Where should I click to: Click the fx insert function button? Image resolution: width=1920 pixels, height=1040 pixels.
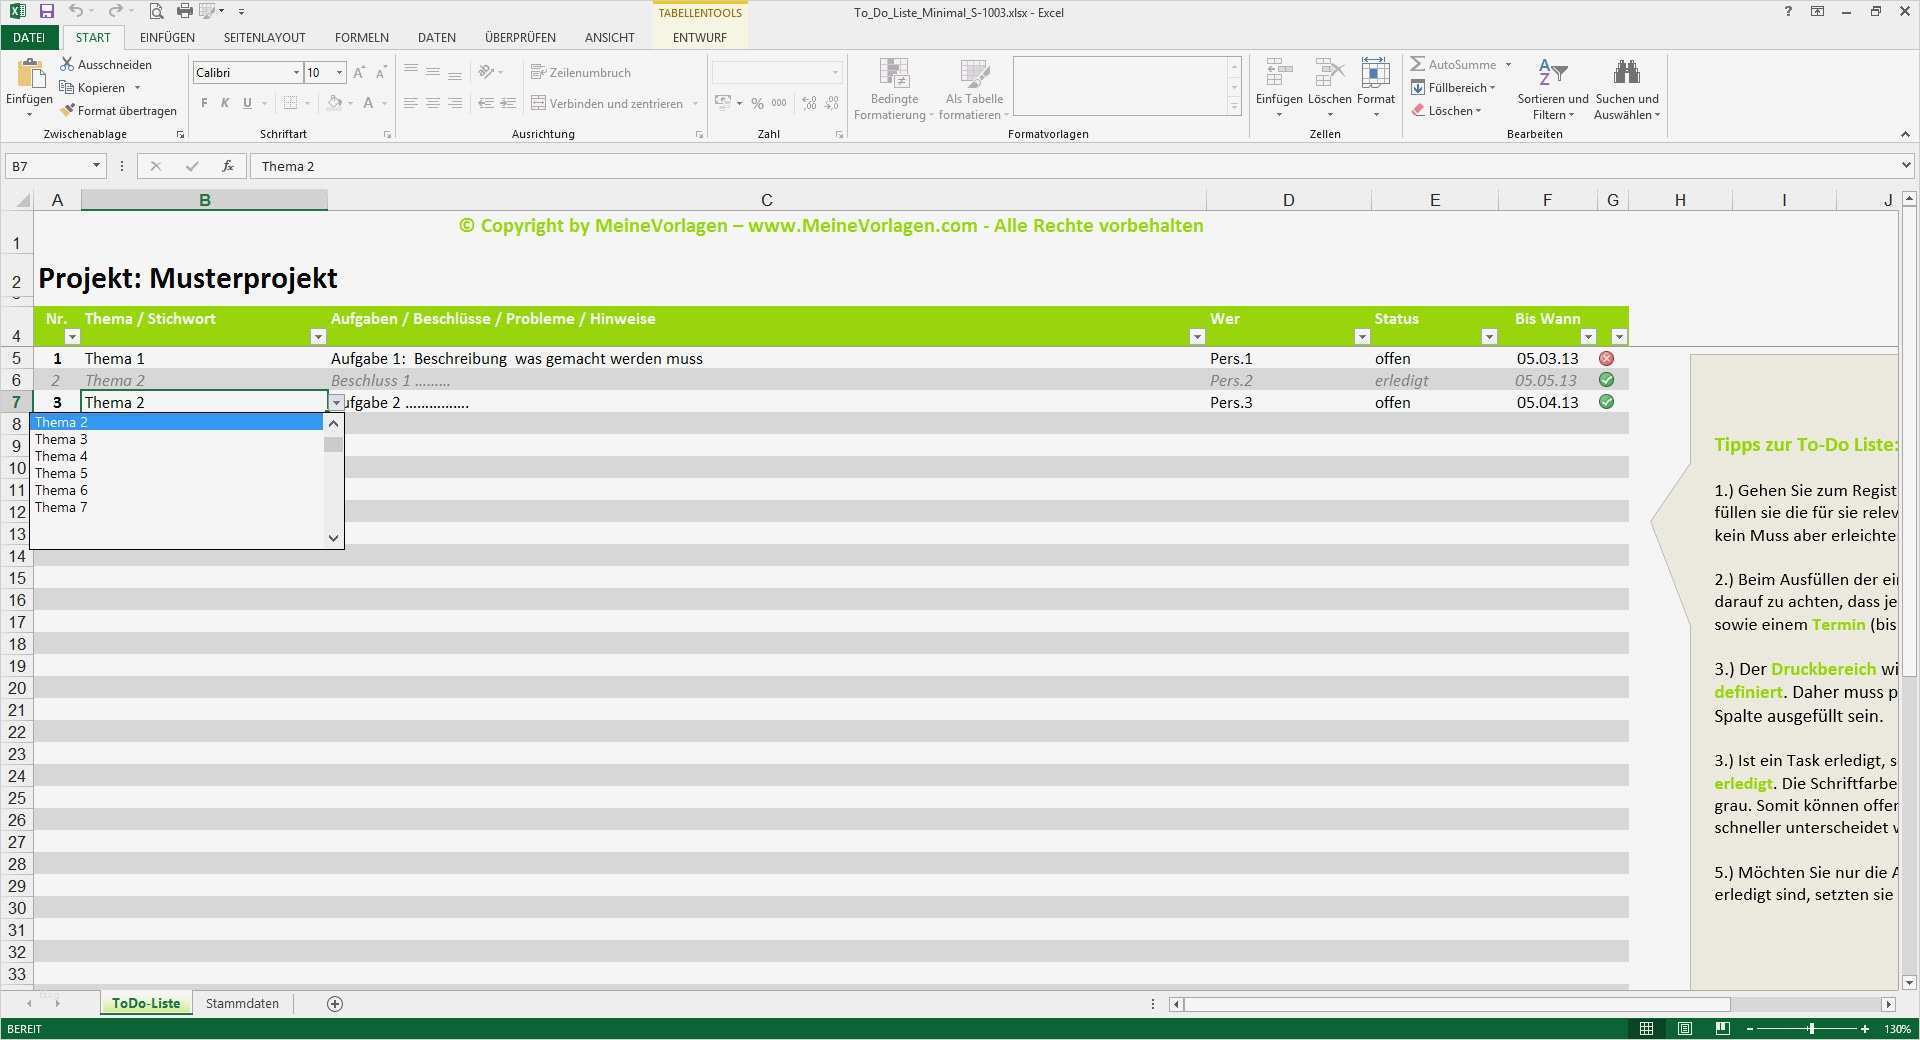[x=228, y=166]
